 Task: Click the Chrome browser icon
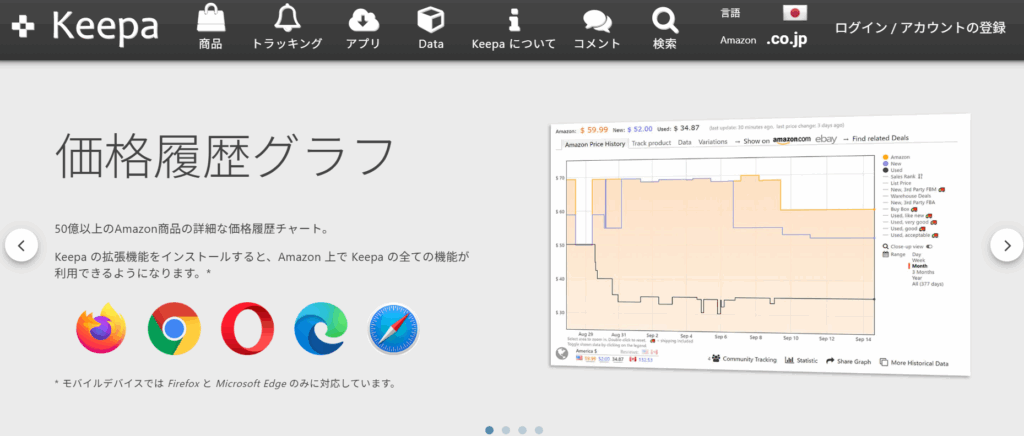coord(174,327)
